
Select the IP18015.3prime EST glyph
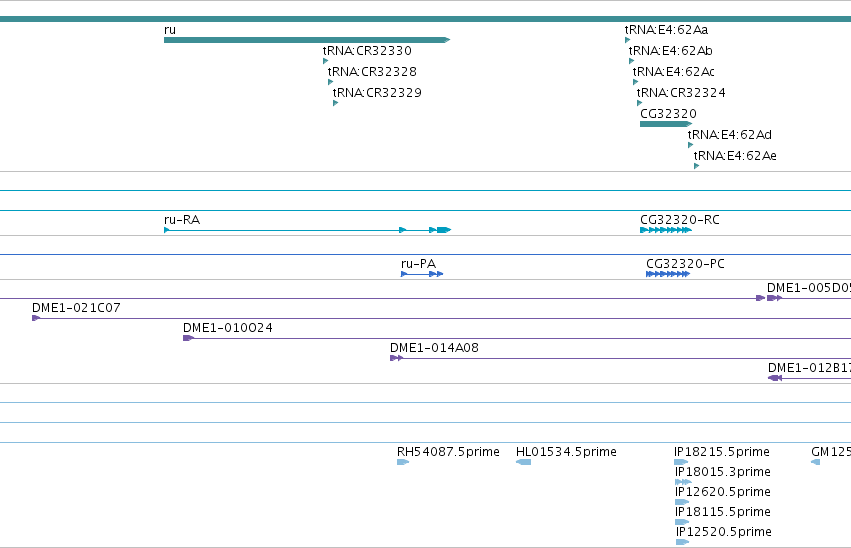click(x=683, y=482)
